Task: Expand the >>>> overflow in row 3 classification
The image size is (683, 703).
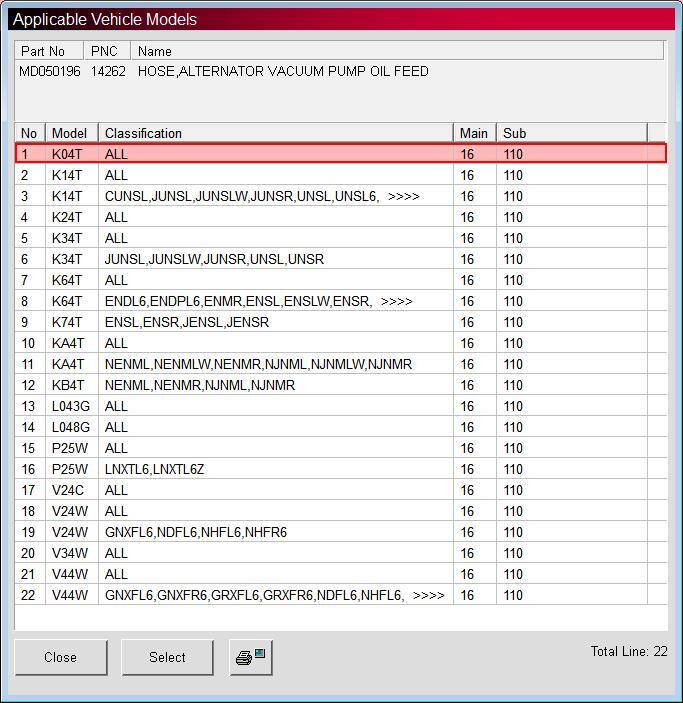Action: point(404,196)
